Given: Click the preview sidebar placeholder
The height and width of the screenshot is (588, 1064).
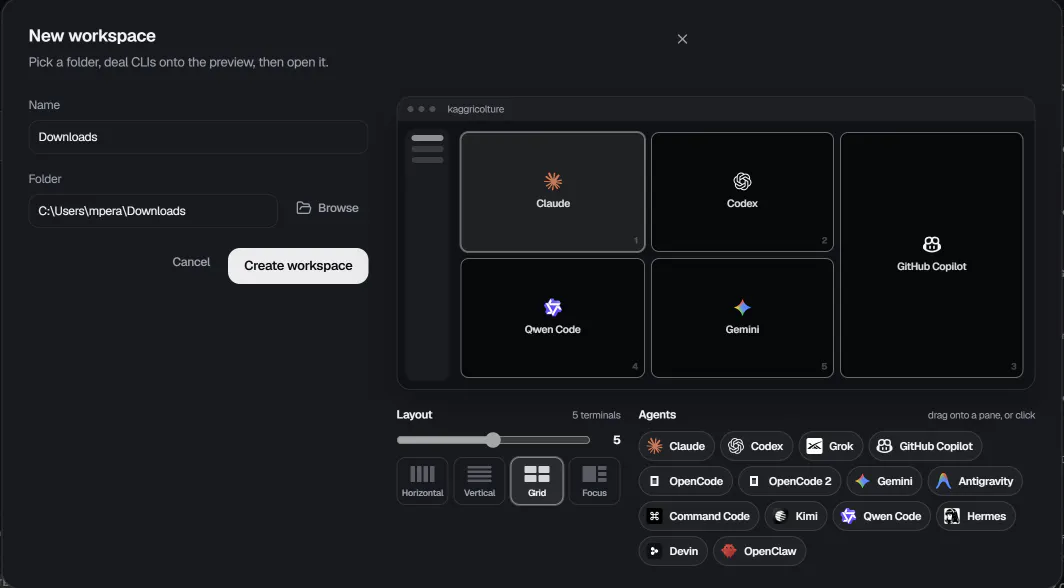Looking at the screenshot, I should point(428,254).
